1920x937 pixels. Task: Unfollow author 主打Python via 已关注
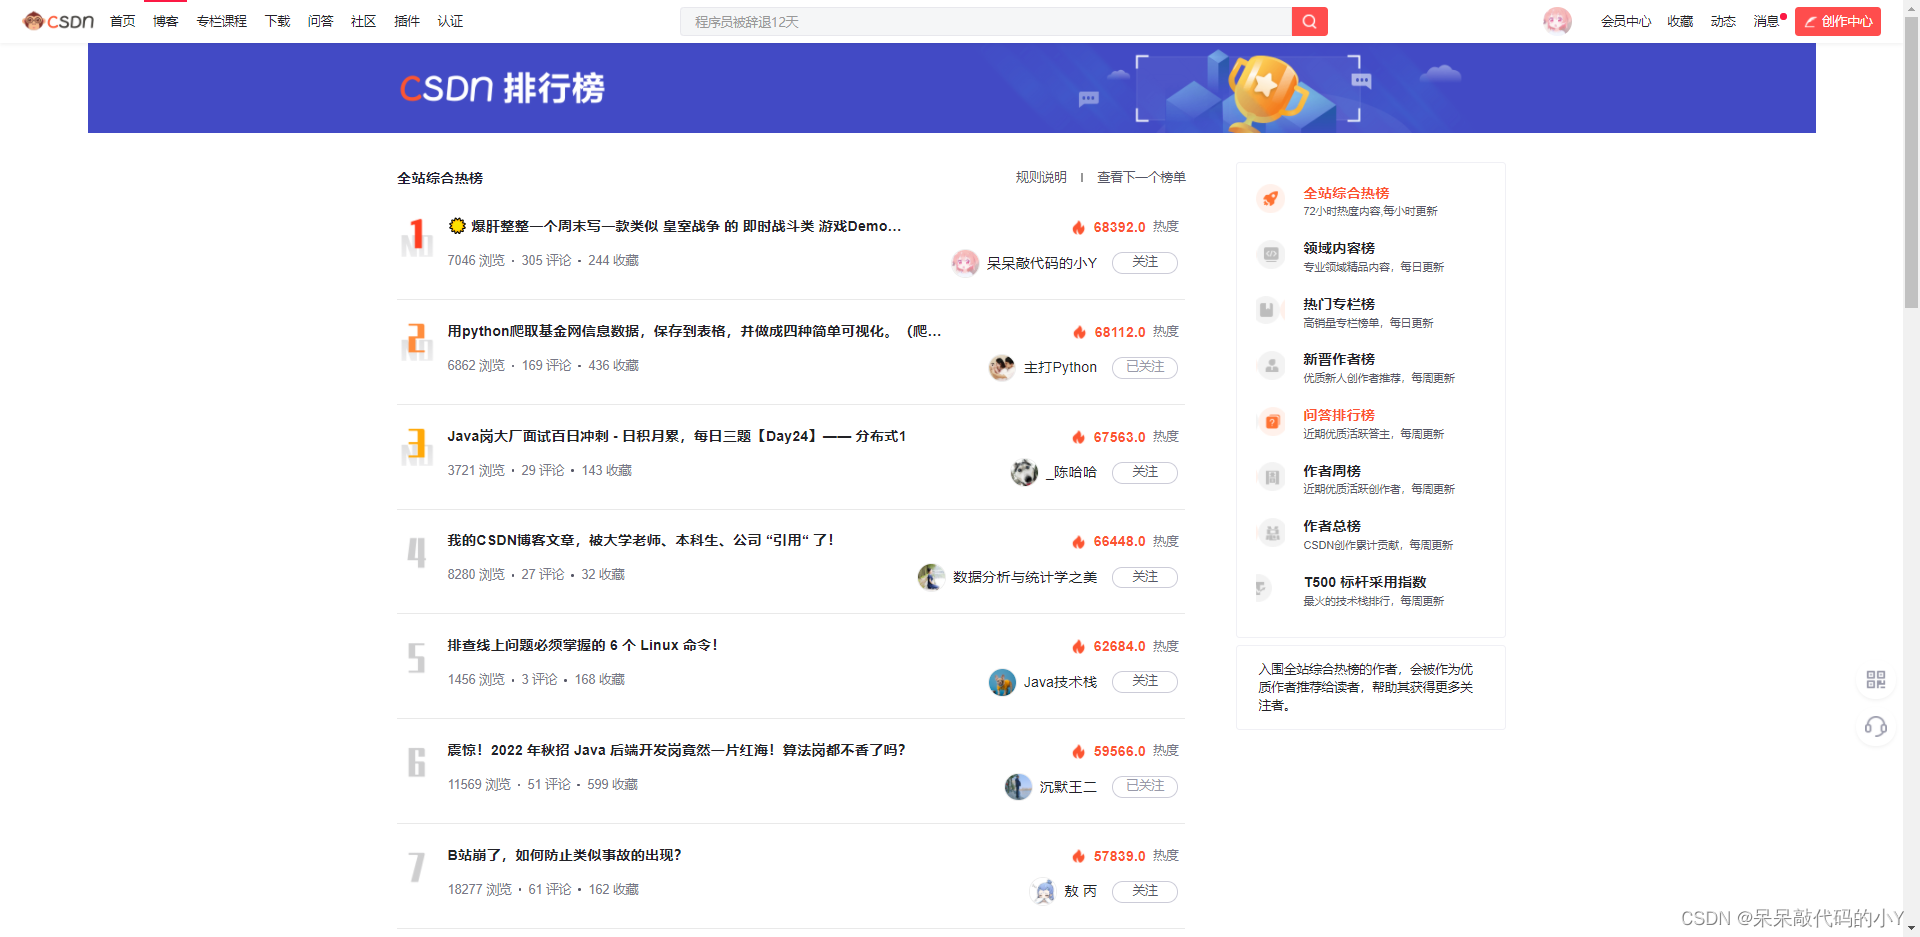tap(1145, 367)
